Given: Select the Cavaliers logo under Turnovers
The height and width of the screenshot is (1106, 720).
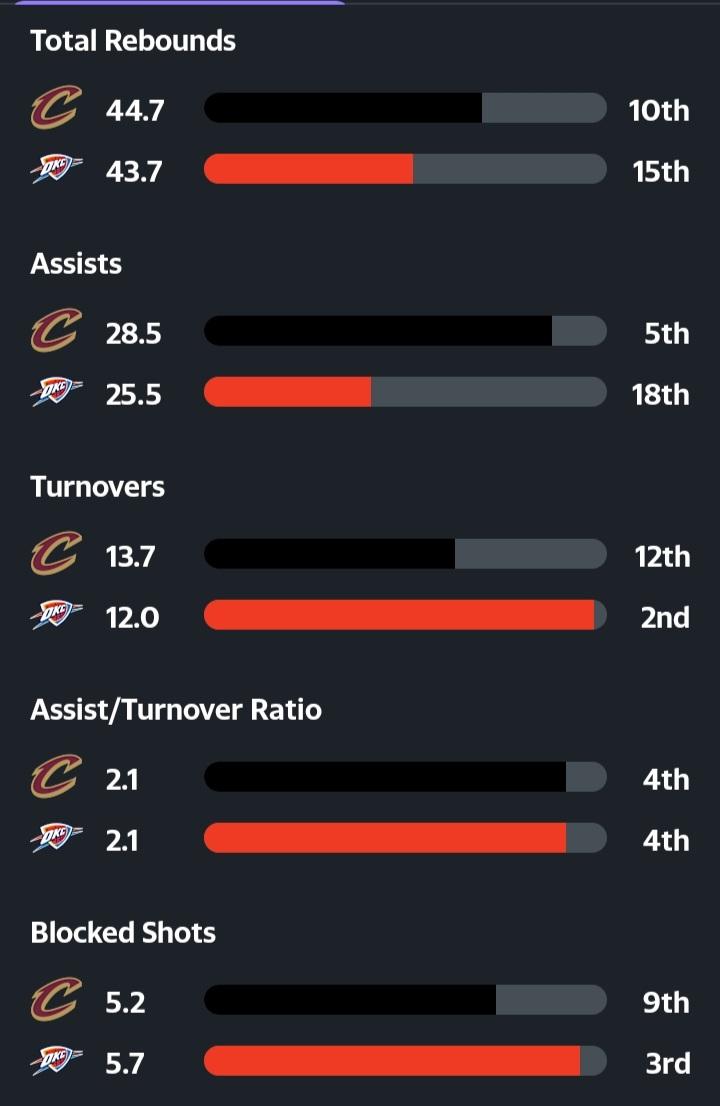Looking at the screenshot, I should pos(55,555).
